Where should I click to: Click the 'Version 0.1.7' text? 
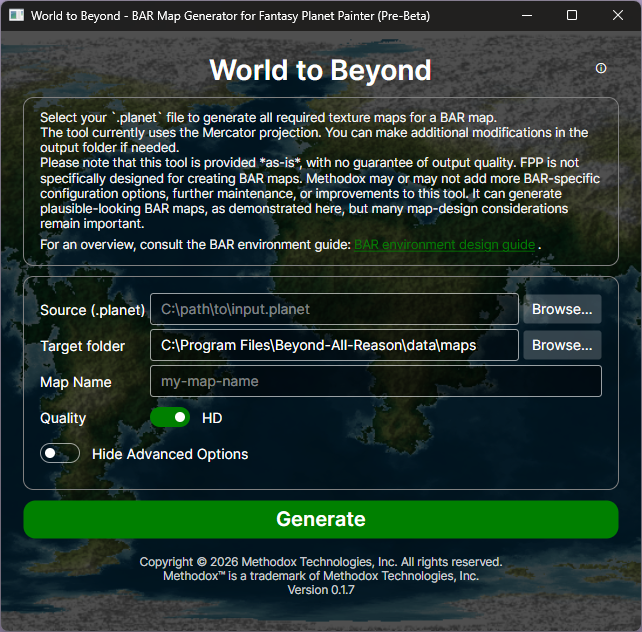pyautogui.click(x=321, y=590)
